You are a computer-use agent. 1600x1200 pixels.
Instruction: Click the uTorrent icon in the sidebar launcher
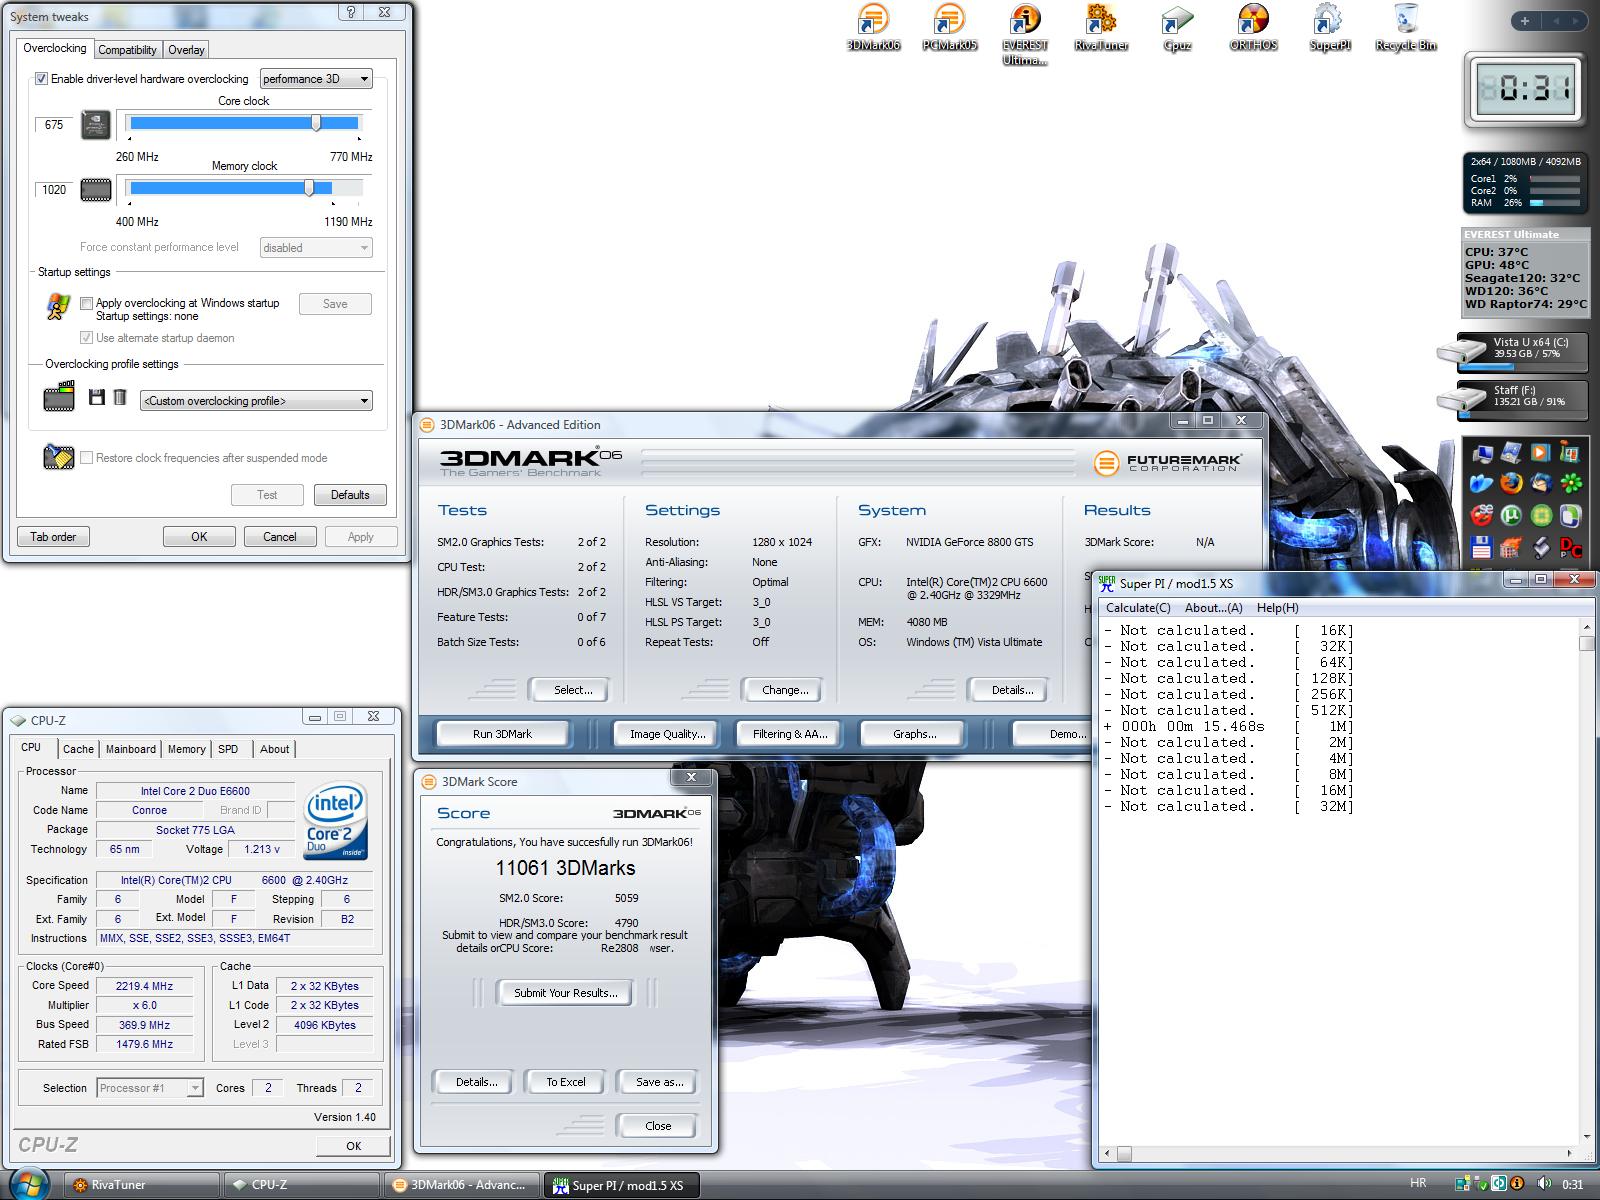tap(1511, 515)
